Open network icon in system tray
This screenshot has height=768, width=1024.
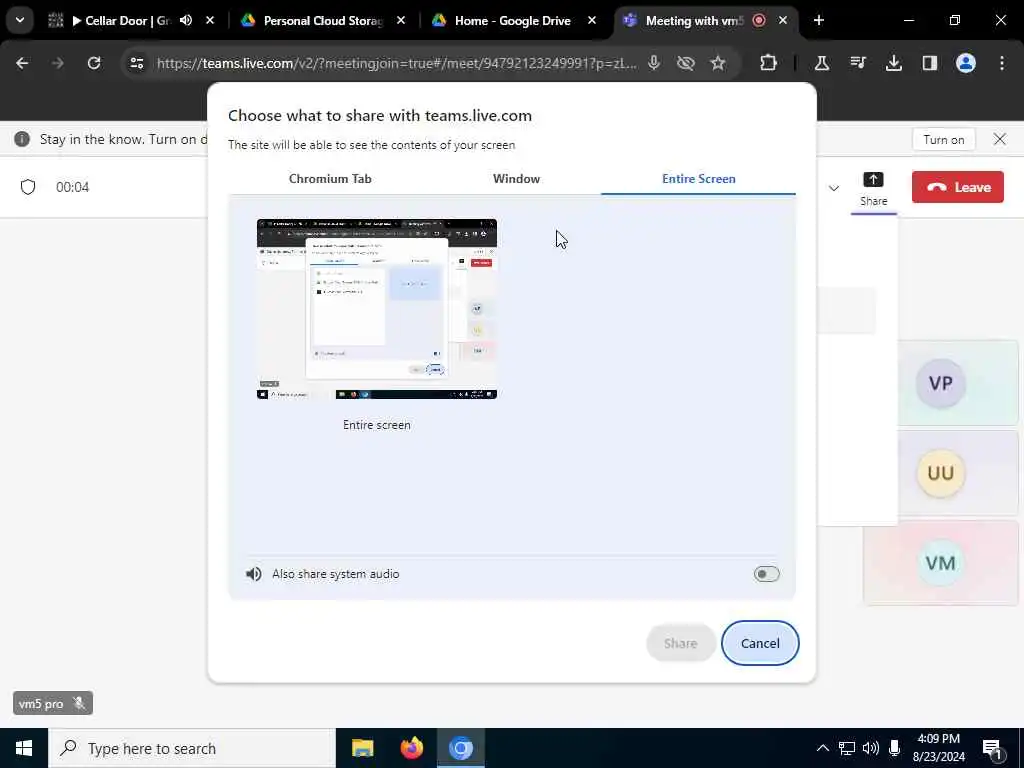846,748
